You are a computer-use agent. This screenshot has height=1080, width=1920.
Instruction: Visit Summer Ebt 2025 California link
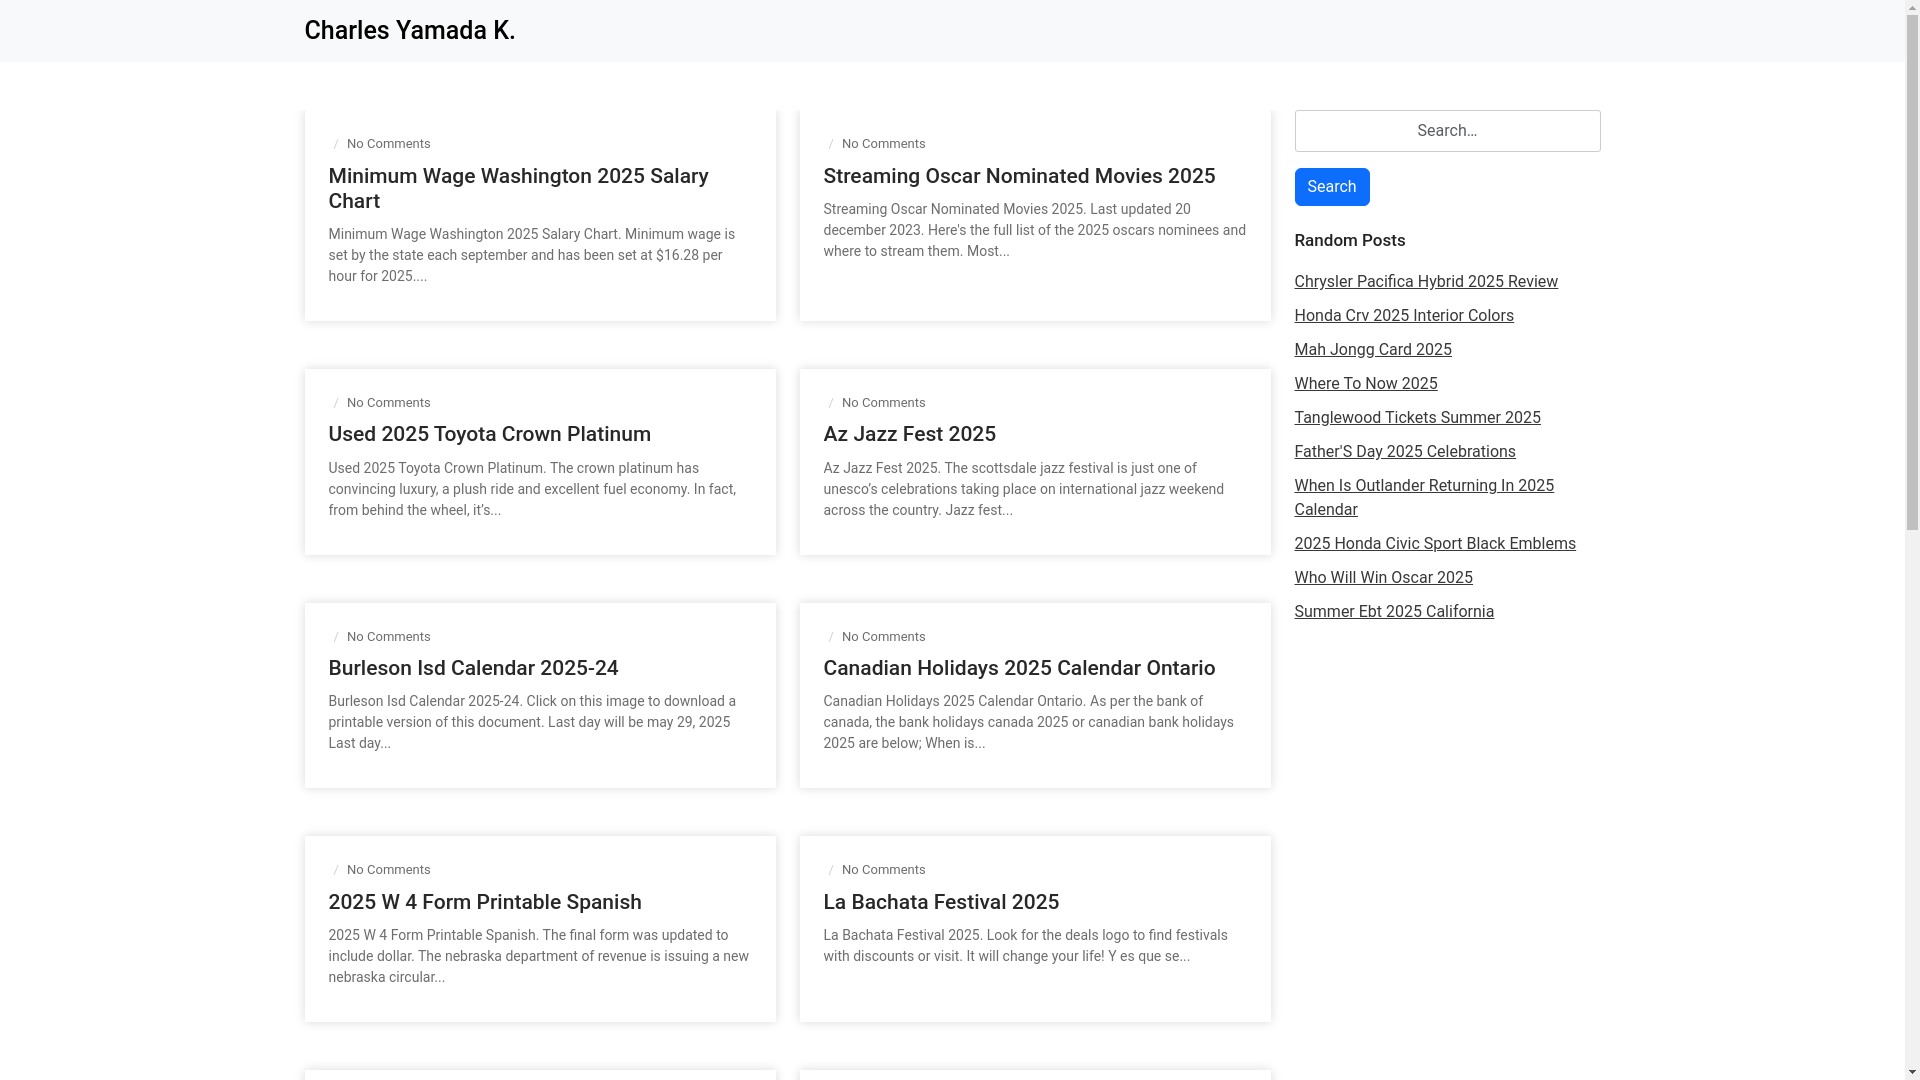[x=1393, y=612]
